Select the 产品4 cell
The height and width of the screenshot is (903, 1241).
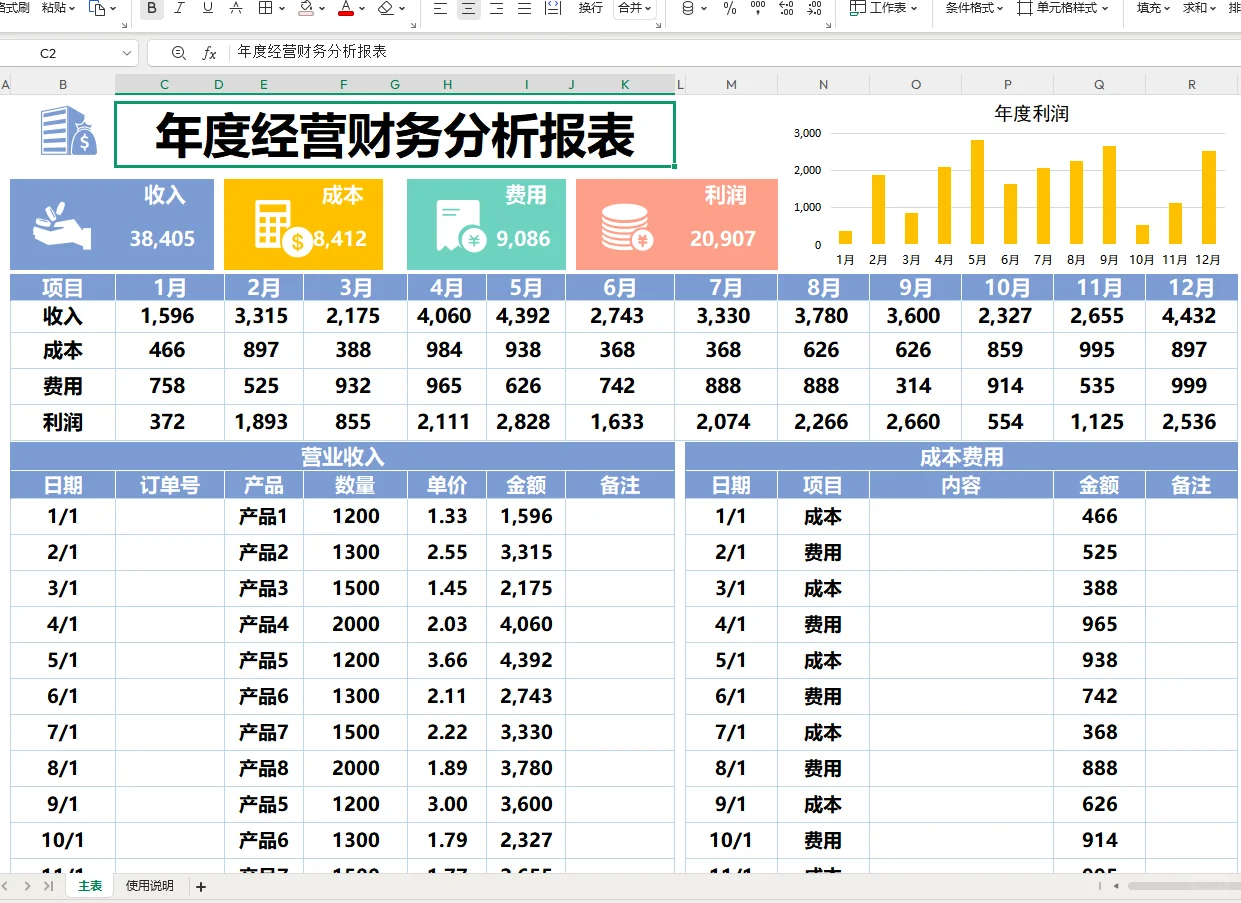click(x=264, y=624)
